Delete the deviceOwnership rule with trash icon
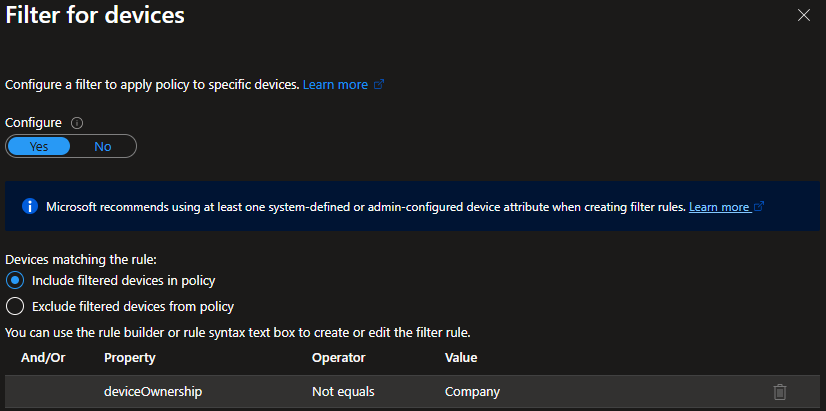 click(780, 392)
